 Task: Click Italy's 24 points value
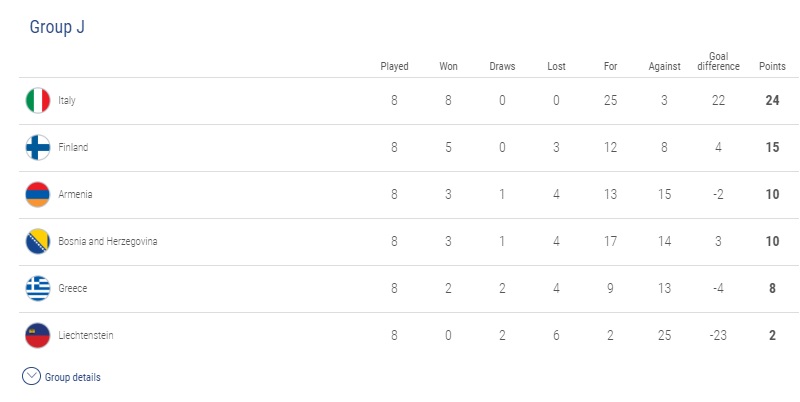coord(772,100)
